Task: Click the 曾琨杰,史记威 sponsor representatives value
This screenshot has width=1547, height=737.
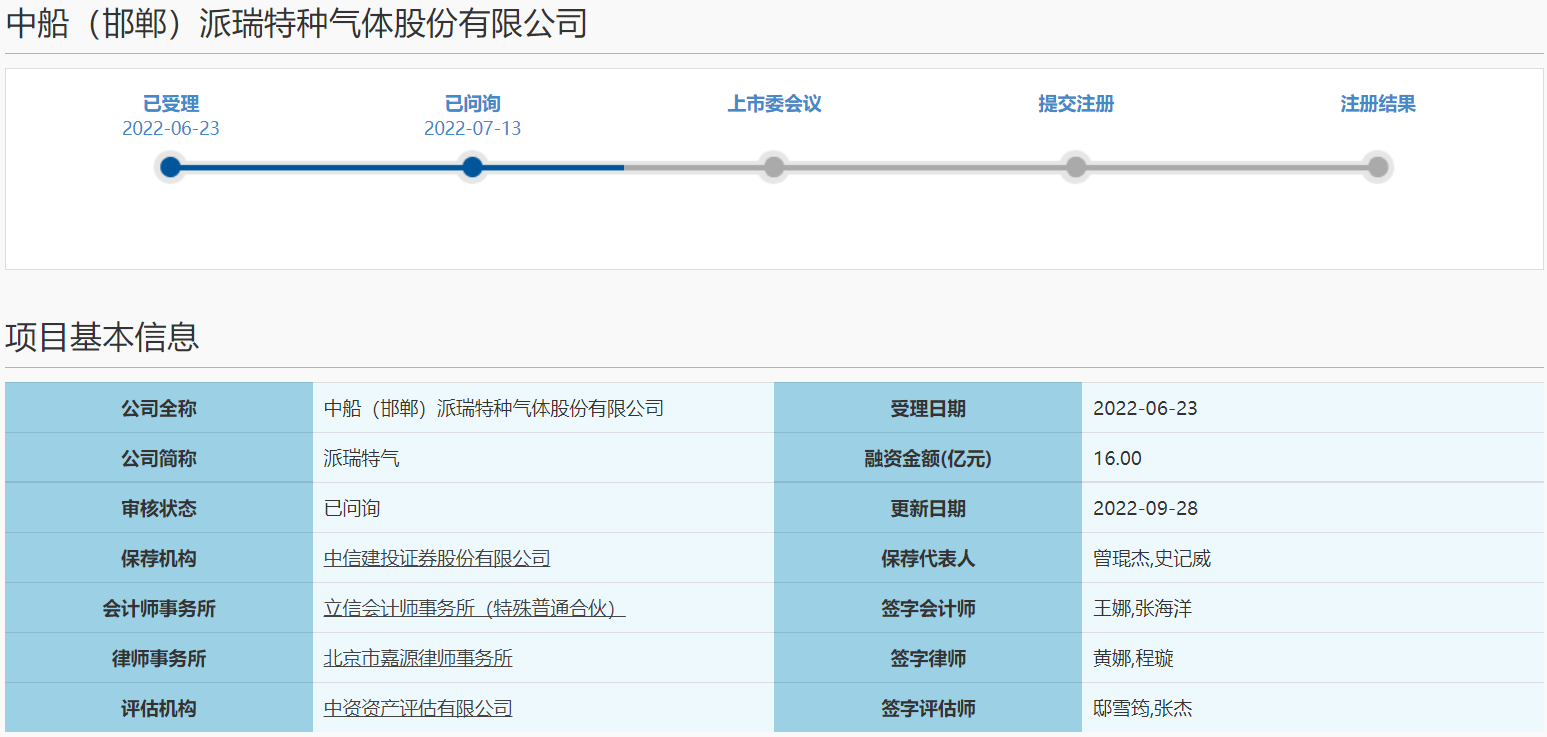Action: click(x=1152, y=558)
